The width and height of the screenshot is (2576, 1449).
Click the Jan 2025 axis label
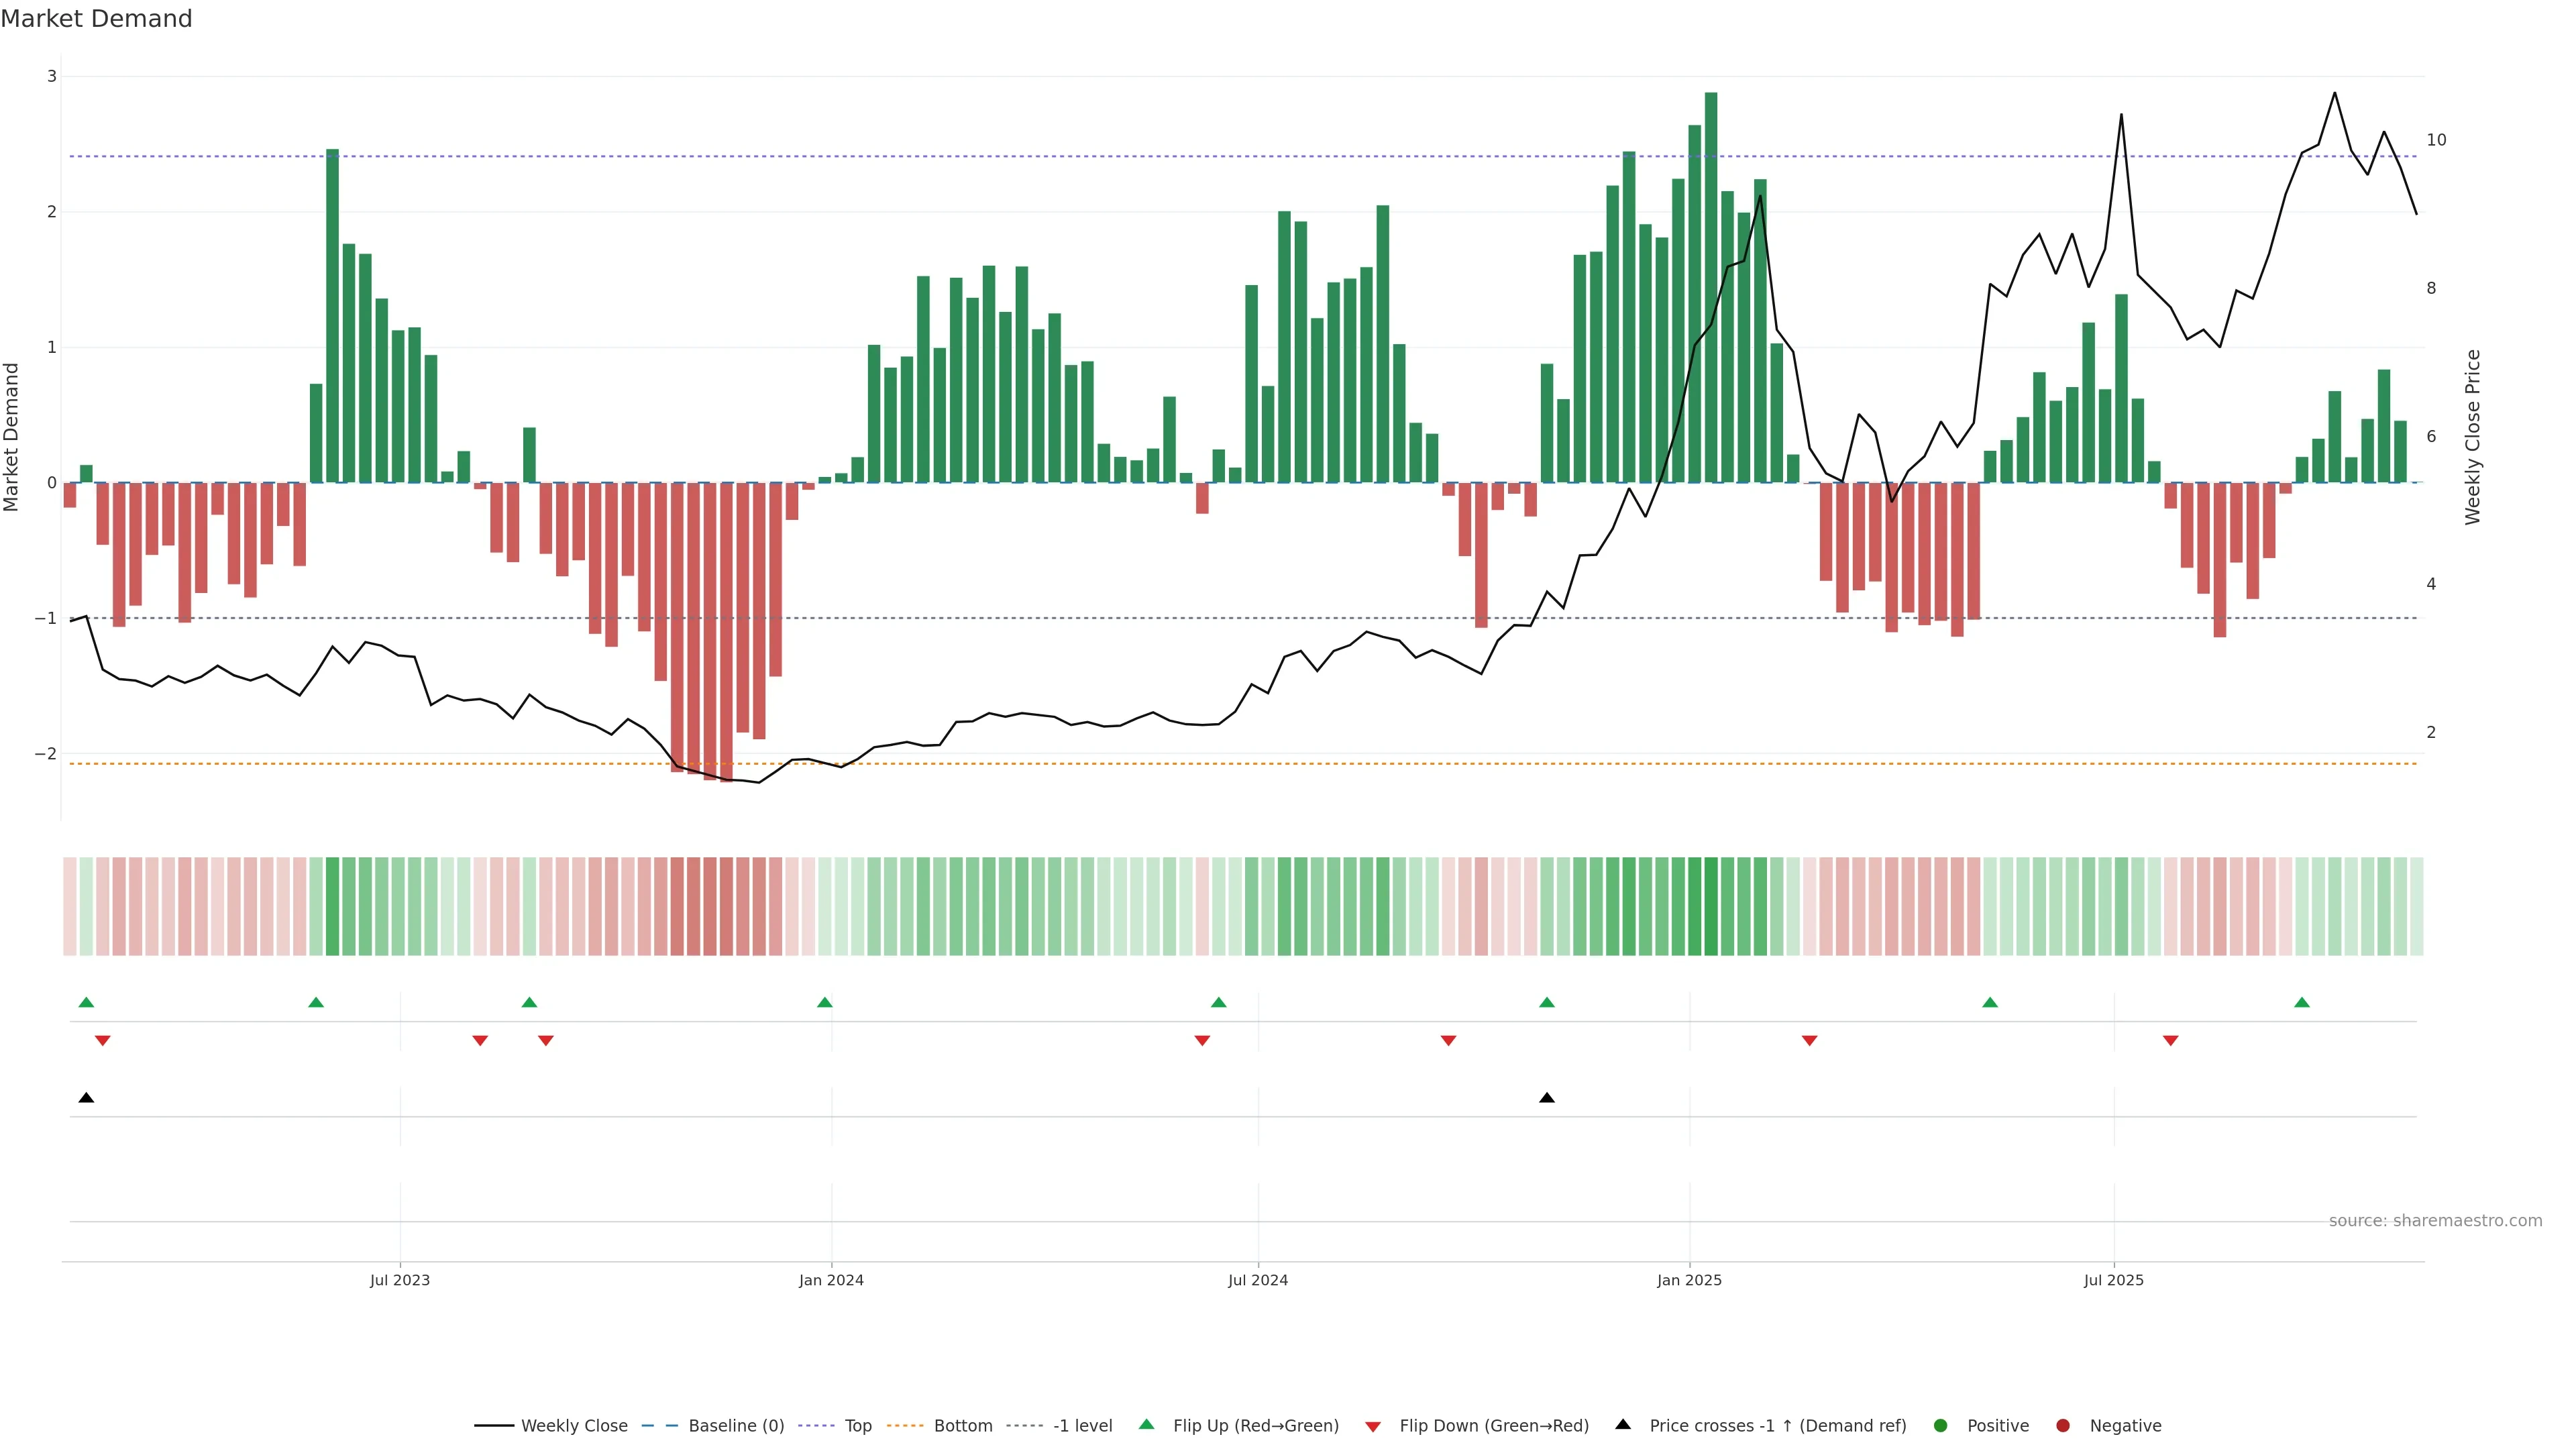[x=1689, y=1280]
